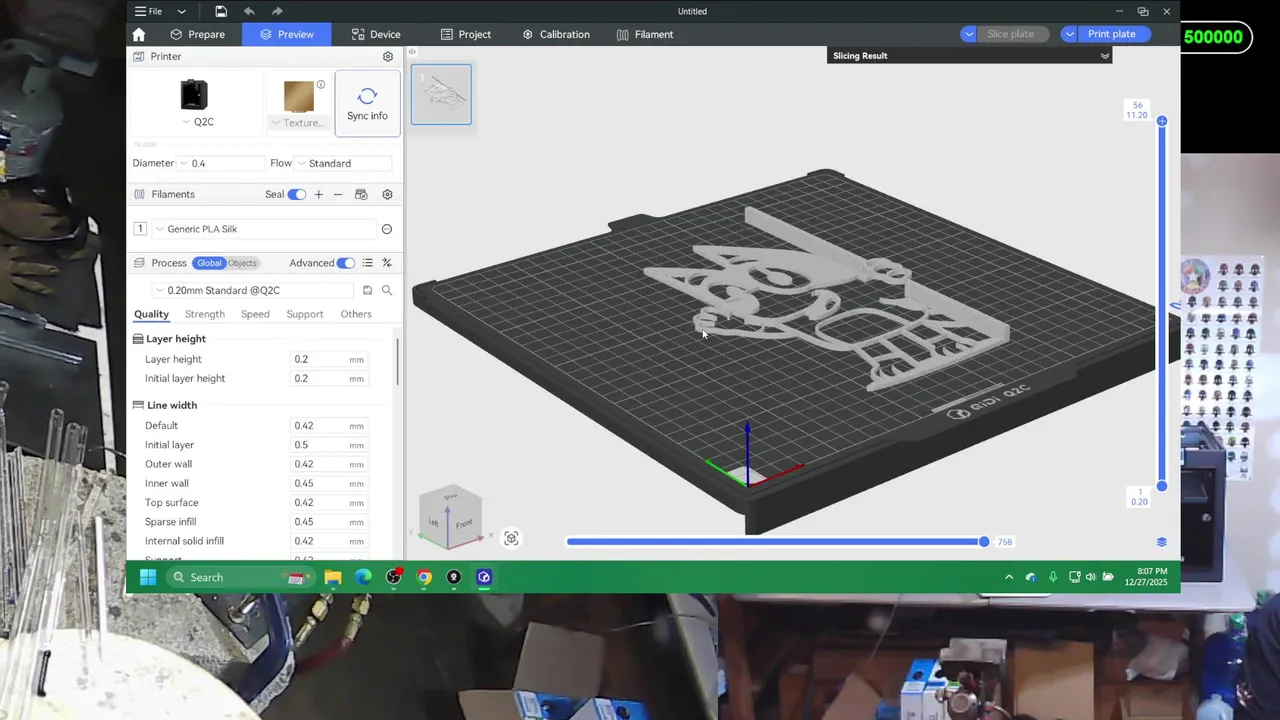This screenshot has width=1280, height=720.
Task: Click the Slice plate button
Action: (x=1010, y=34)
